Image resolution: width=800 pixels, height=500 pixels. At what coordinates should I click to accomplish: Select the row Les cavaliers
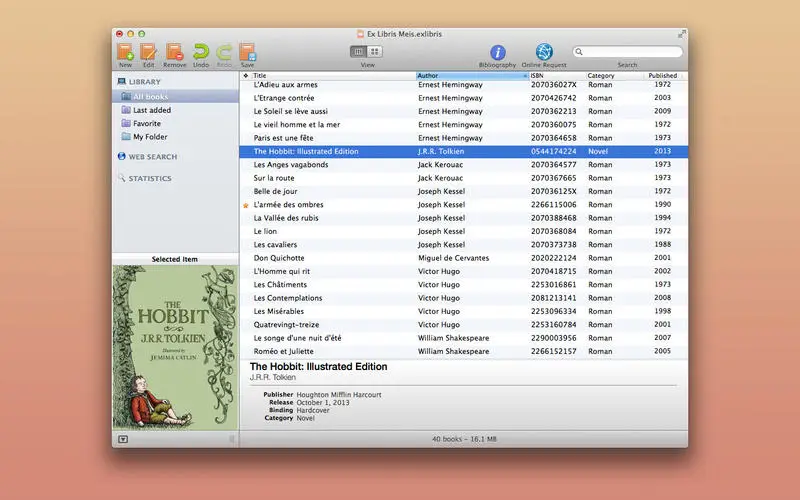coord(463,244)
